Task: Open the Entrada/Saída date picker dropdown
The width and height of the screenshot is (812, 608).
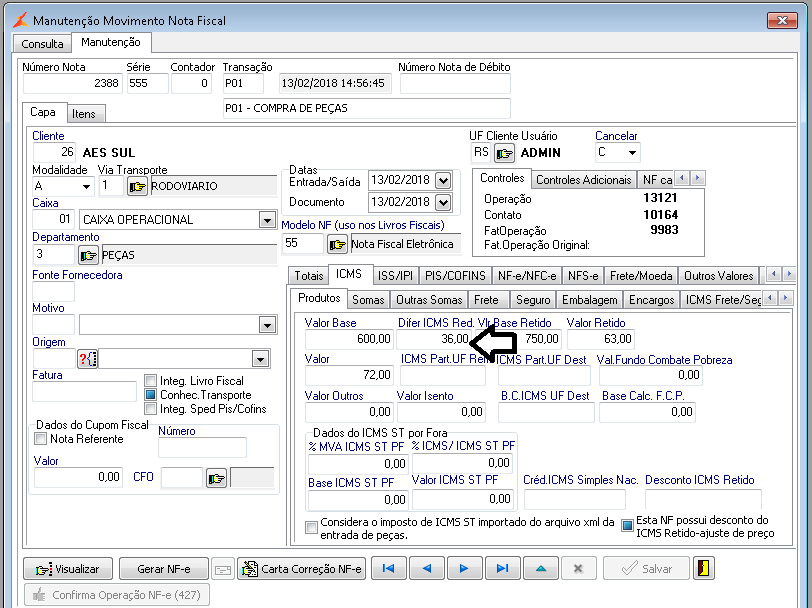Action: coord(441,180)
